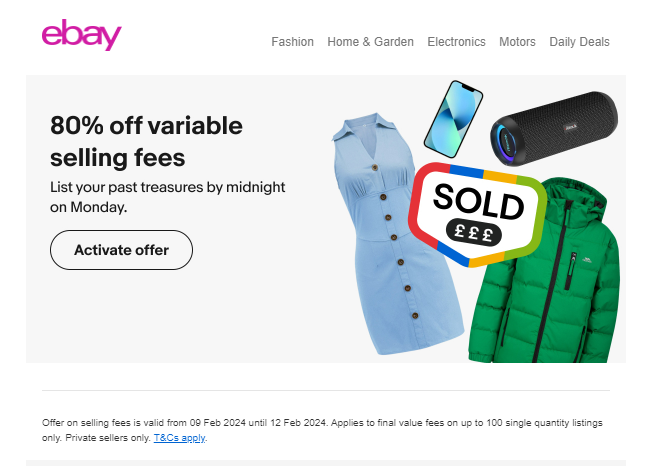Open the Motors navigation link
This screenshot has height=466, width=653.
click(x=517, y=42)
